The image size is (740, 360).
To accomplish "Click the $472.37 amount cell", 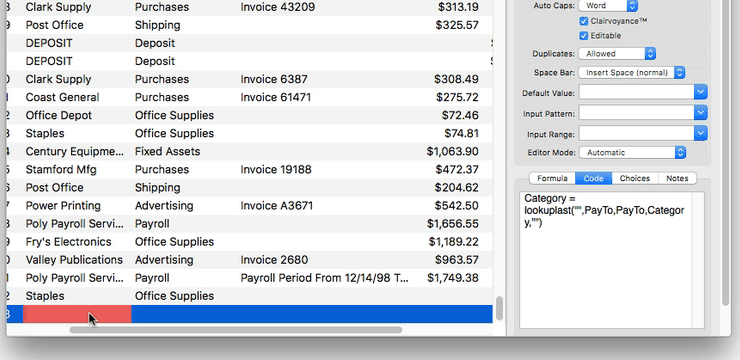I will [457, 169].
